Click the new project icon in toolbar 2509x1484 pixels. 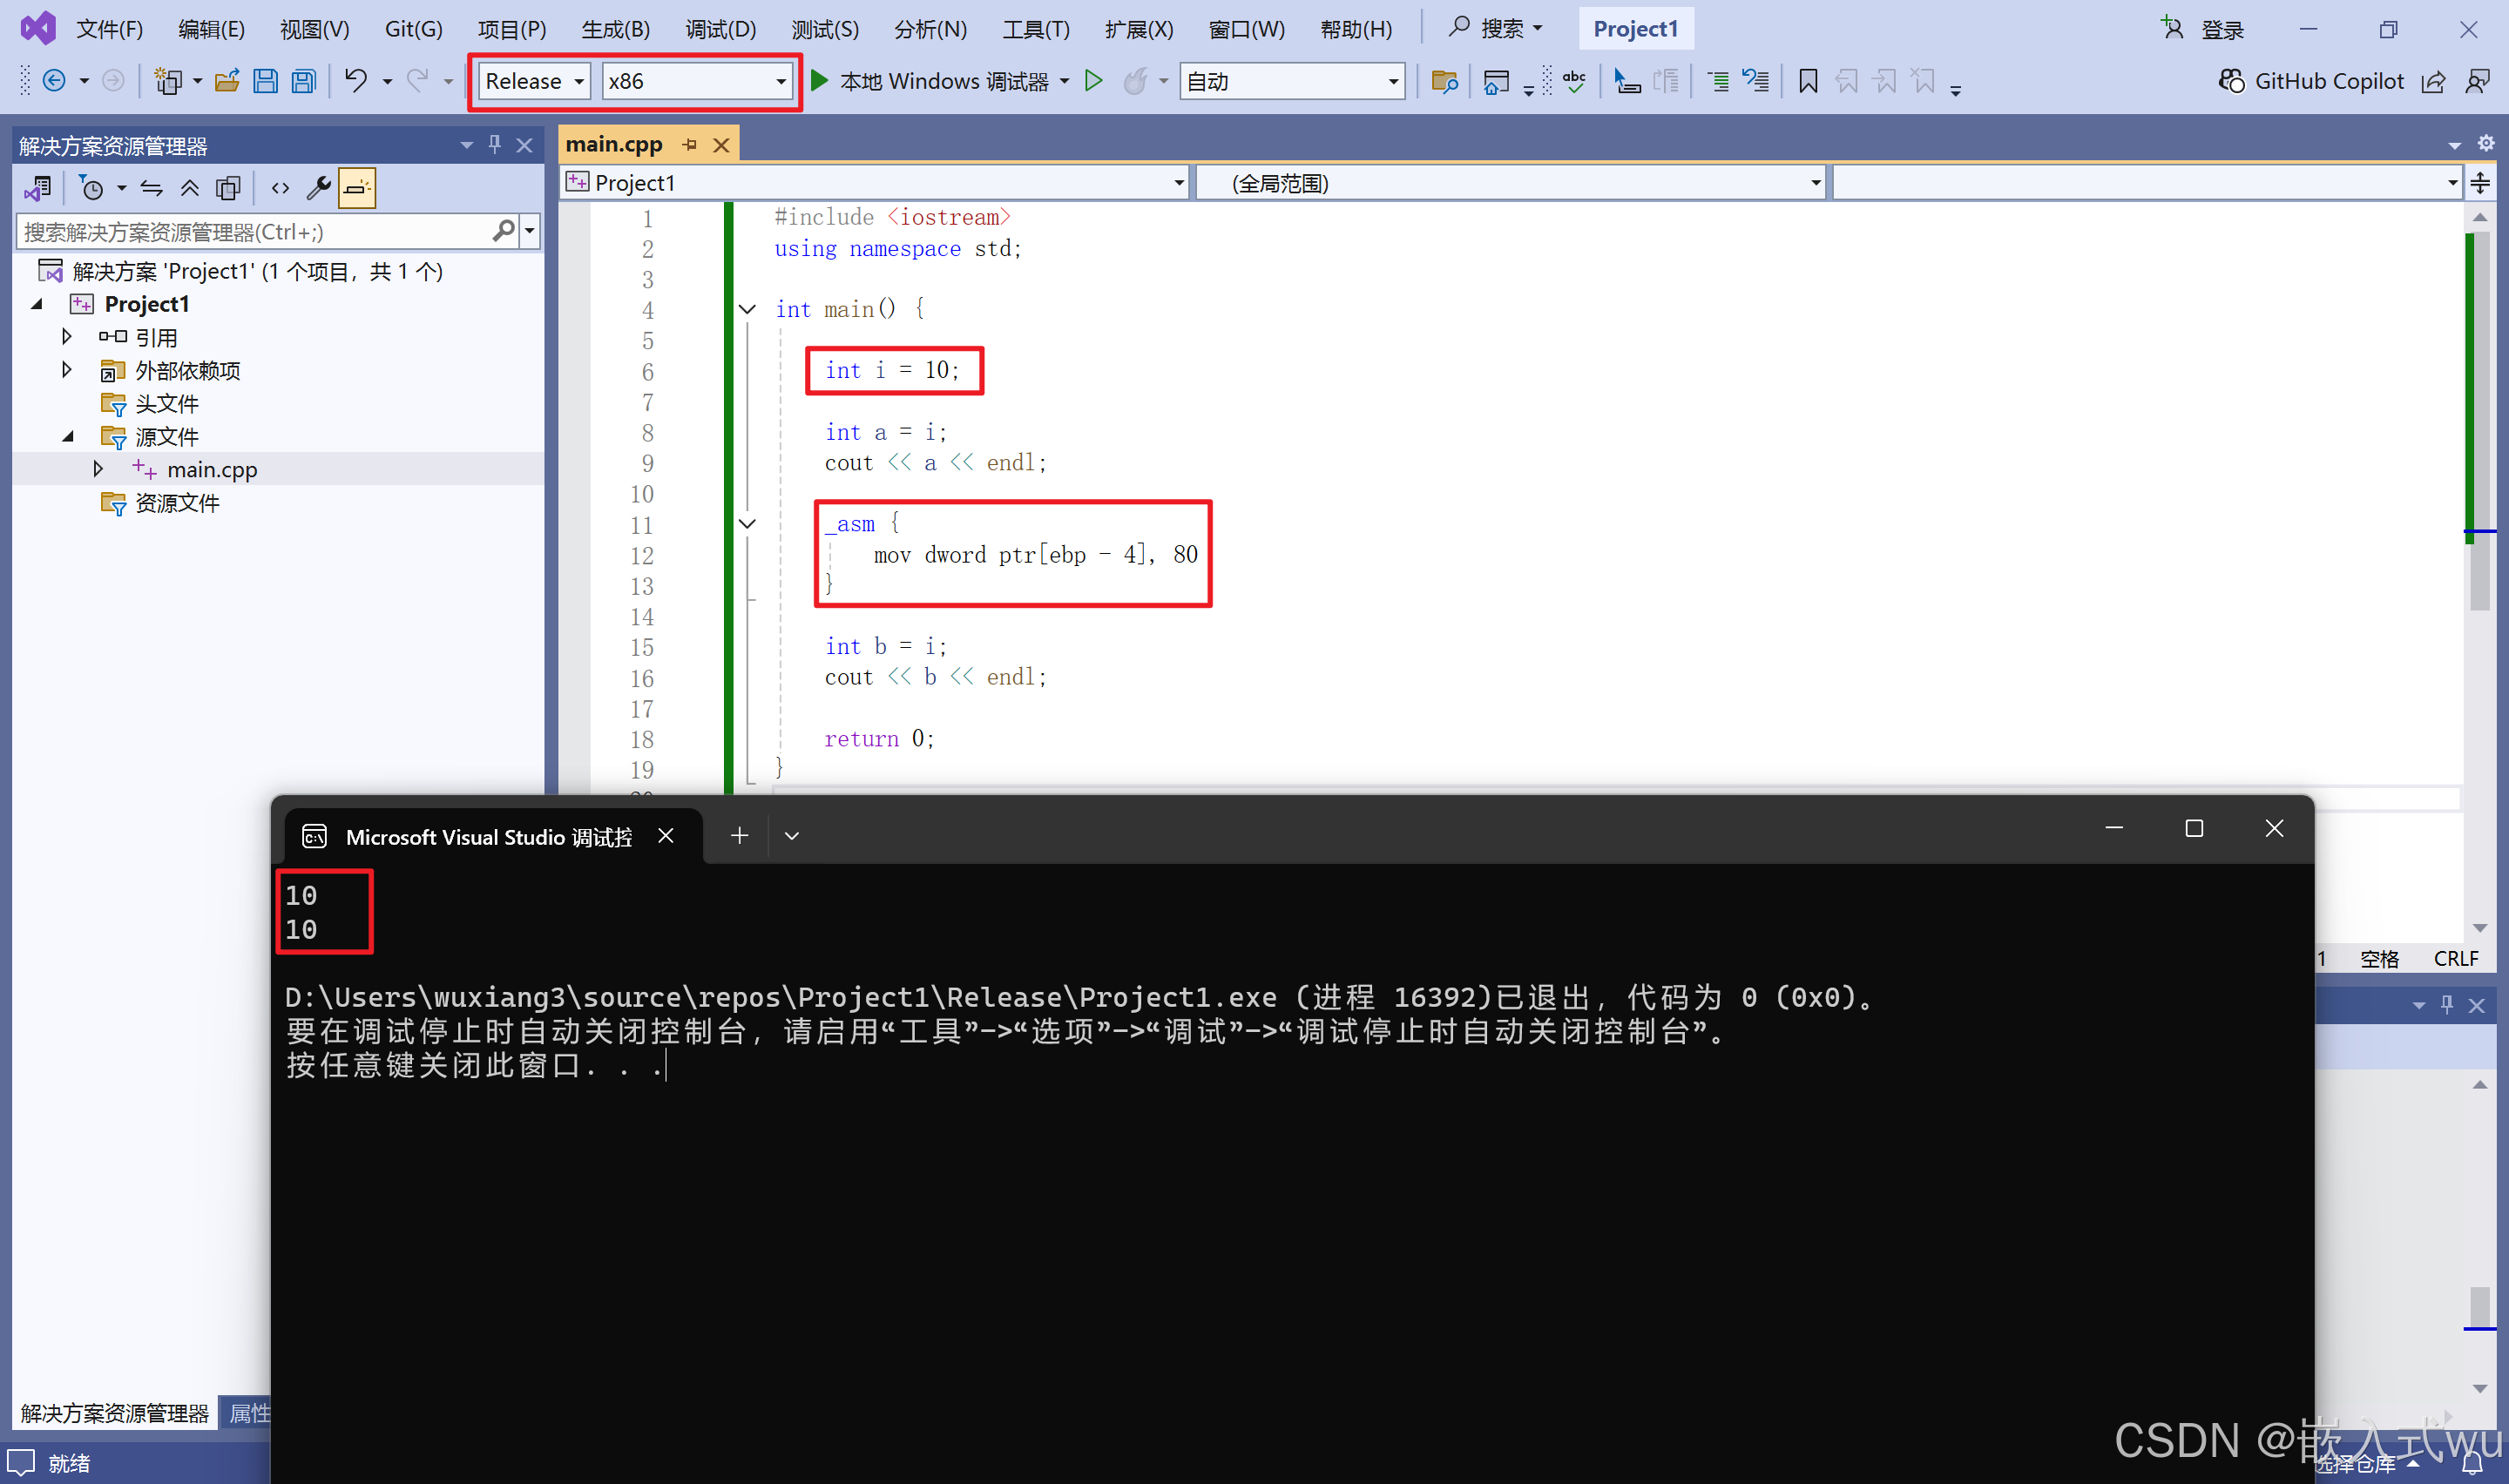click(168, 81)
